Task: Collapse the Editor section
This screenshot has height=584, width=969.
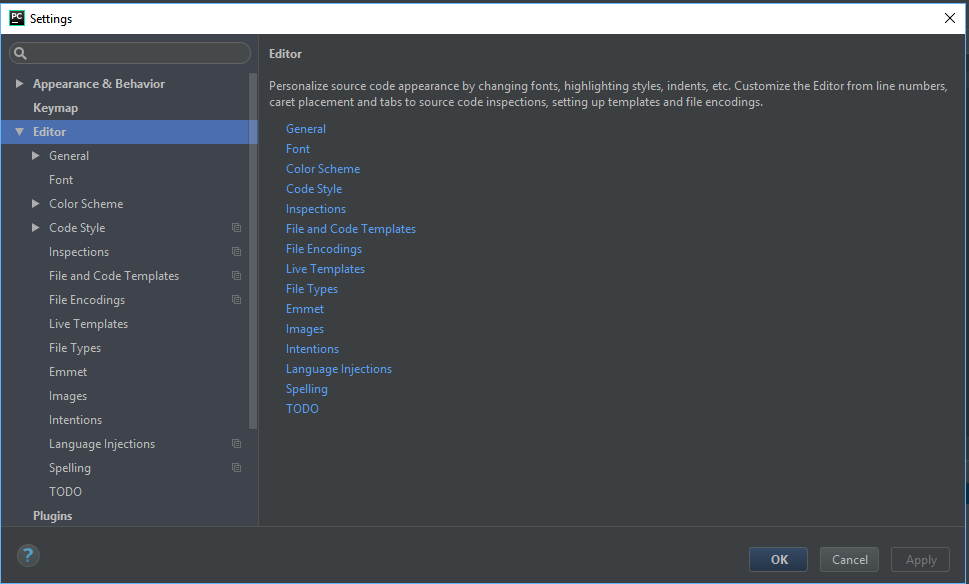Action: click(x=20, y=131)
